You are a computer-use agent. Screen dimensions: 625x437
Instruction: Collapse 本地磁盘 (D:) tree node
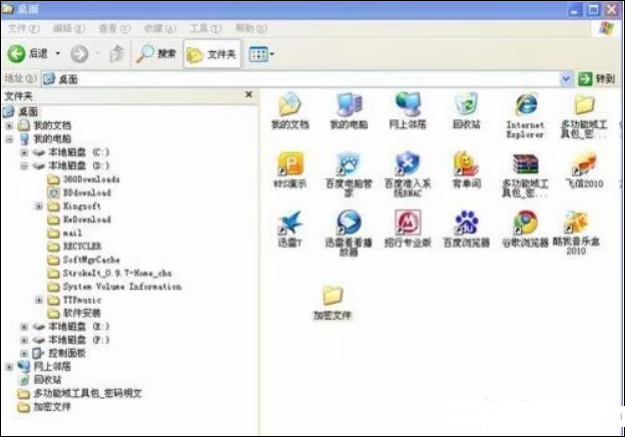(x=24, y=165)
